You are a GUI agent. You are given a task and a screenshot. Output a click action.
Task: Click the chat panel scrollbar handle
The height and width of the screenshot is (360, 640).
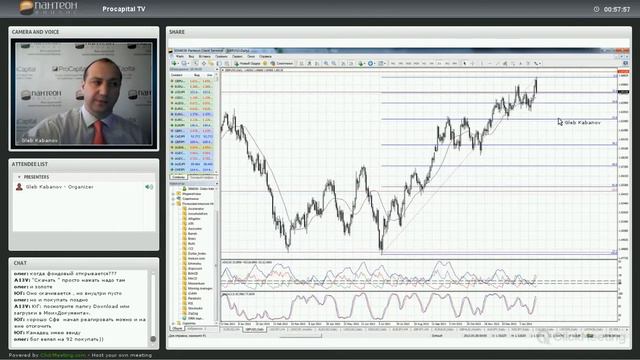pos(153,339)
